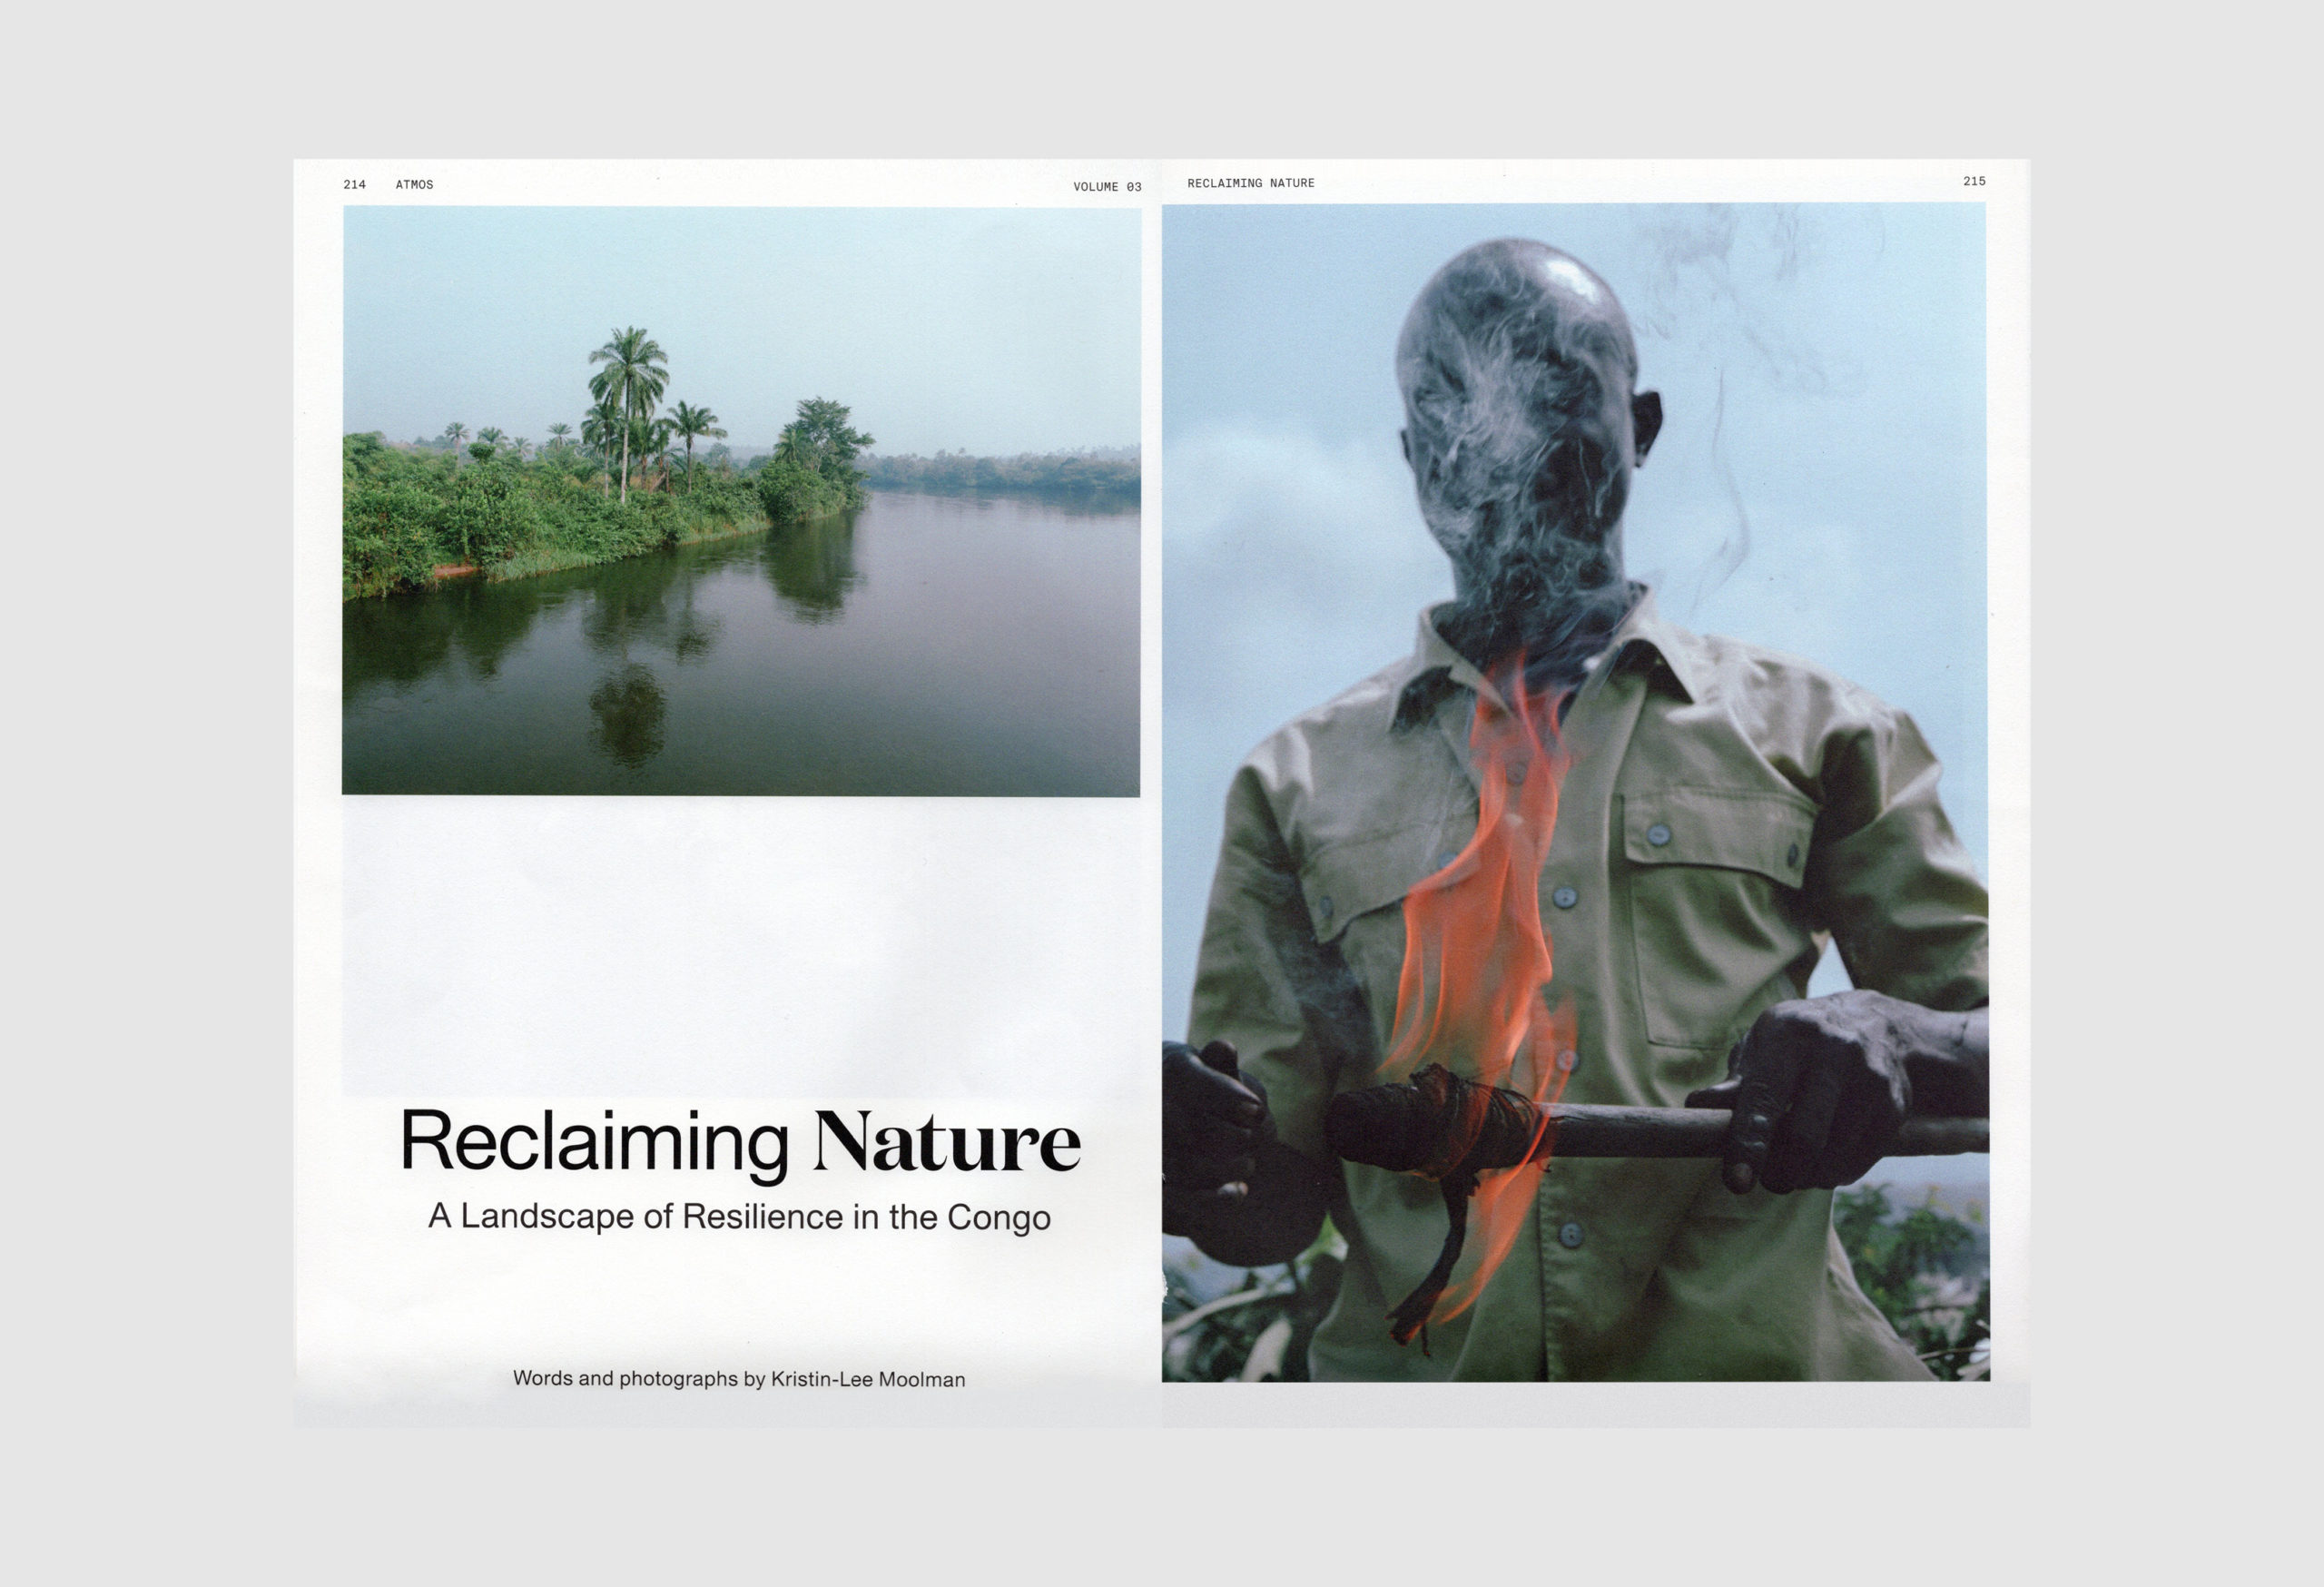Click the tree reflection in the river water
Screen dimensions: 2324x1587
tap(628, 715)
